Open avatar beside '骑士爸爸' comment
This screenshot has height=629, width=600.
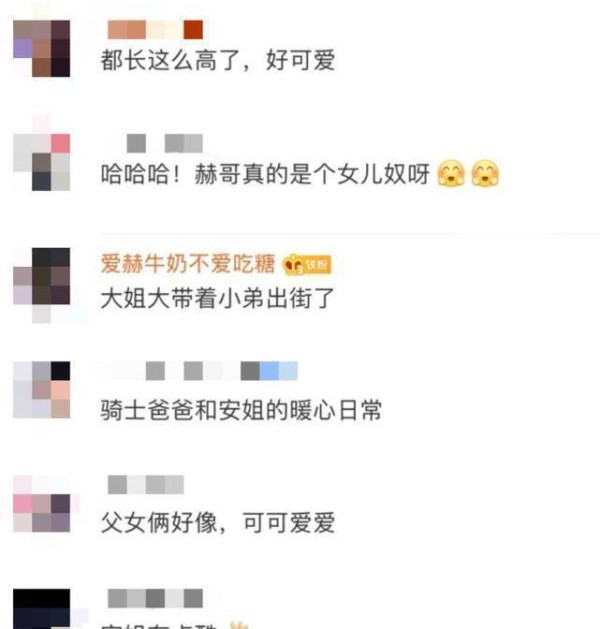coord(42,390)
